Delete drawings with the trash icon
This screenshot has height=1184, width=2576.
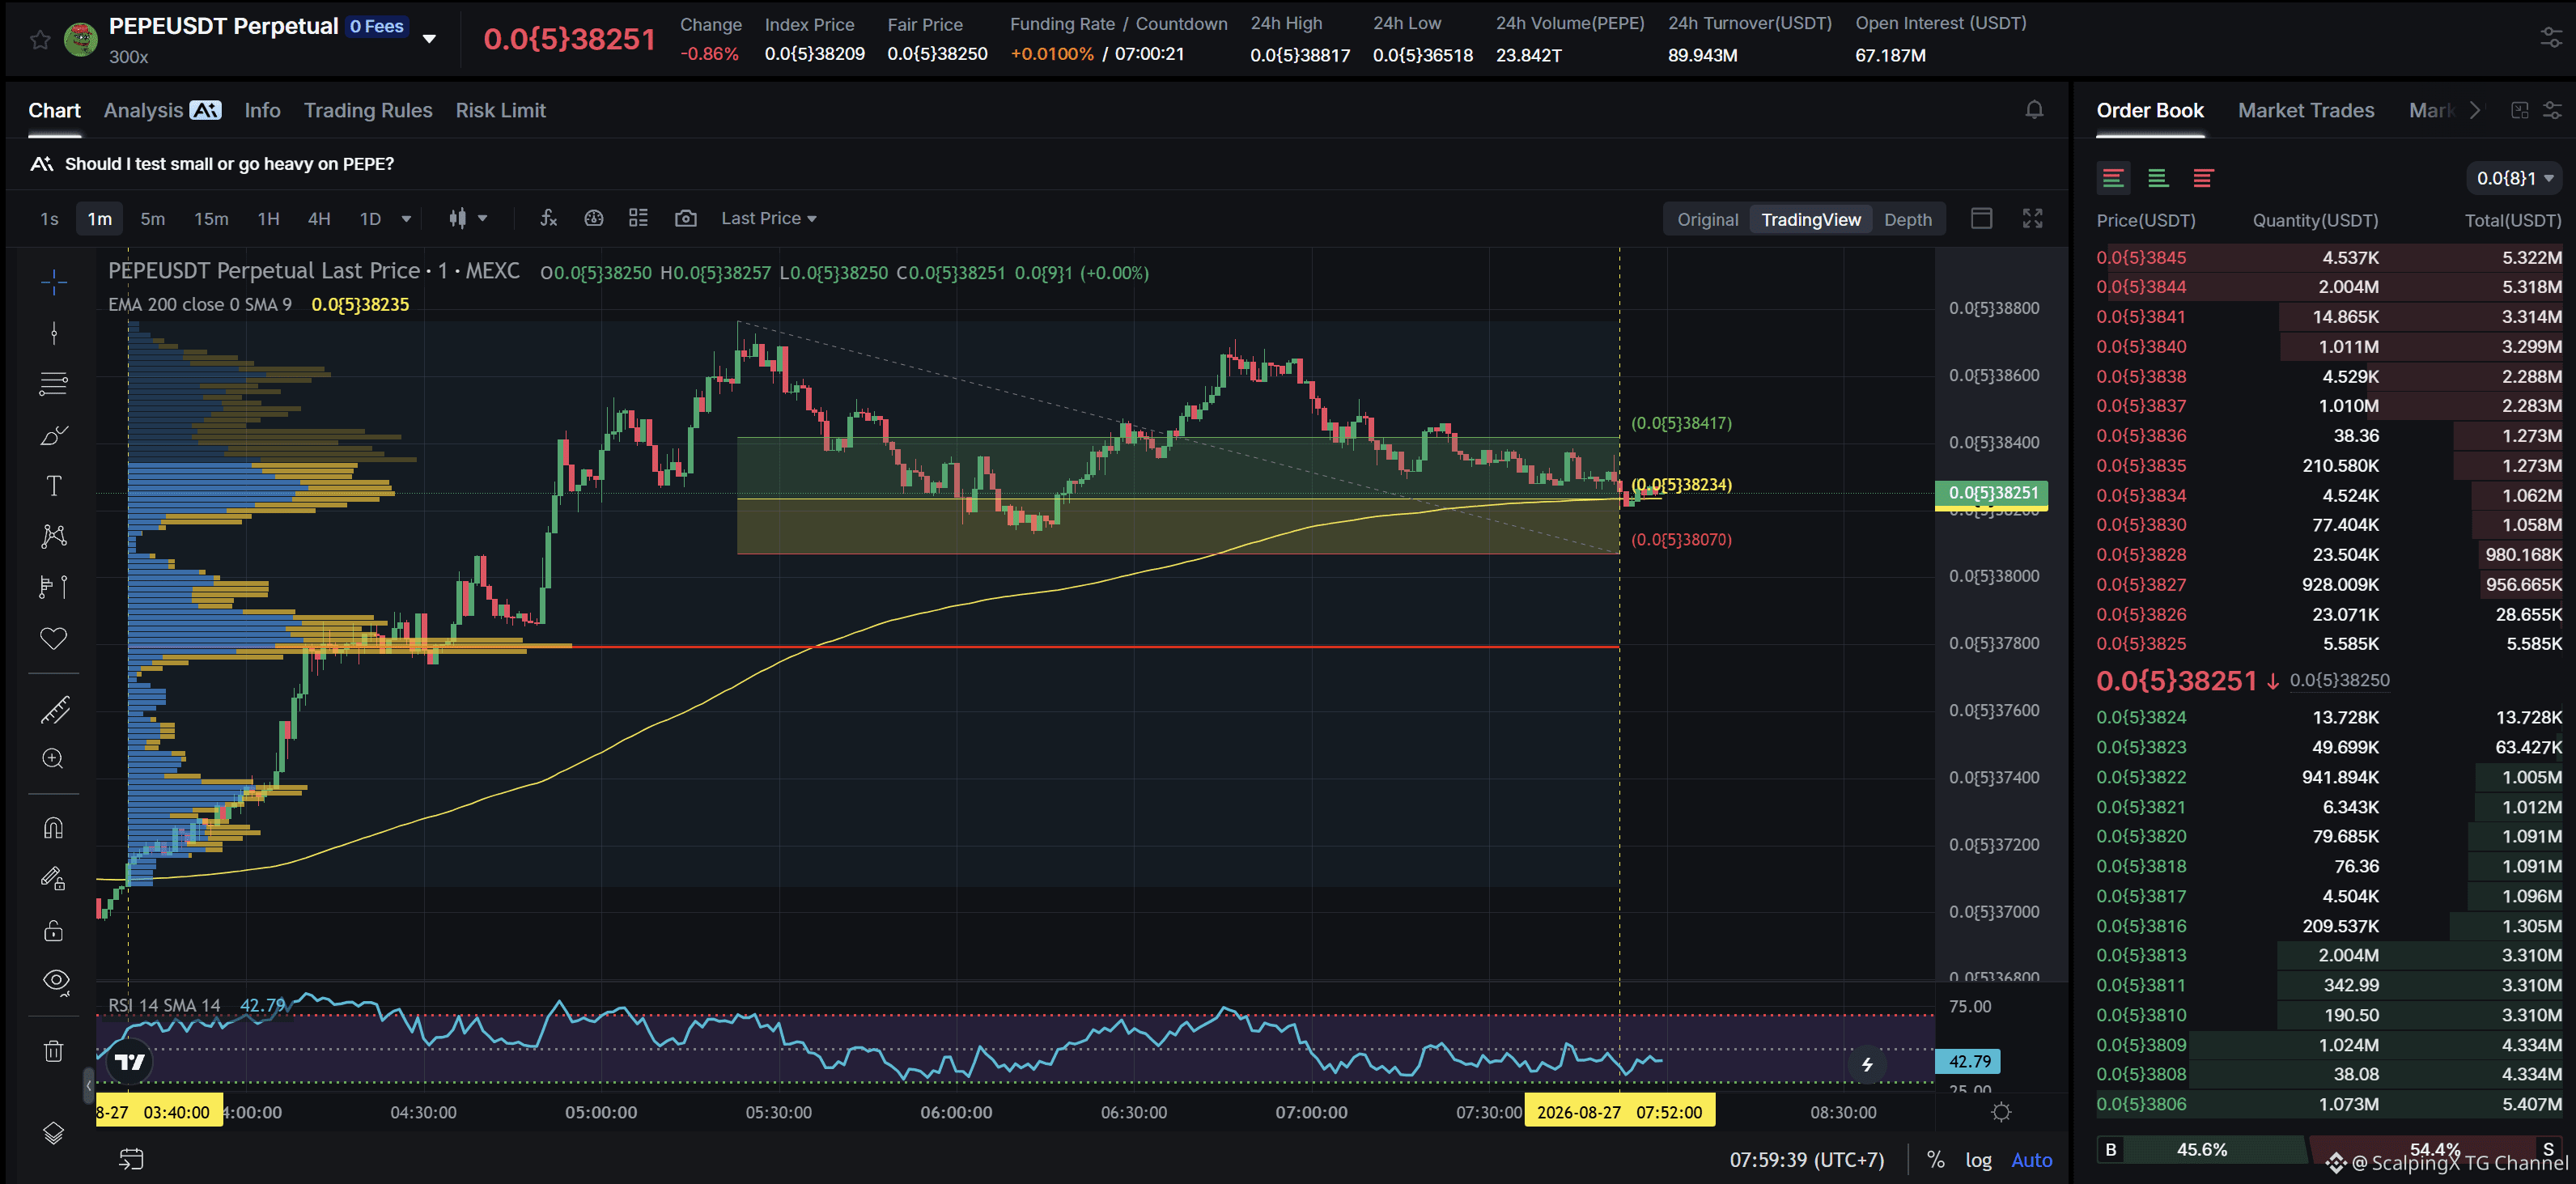click(x=54, y=1051)
